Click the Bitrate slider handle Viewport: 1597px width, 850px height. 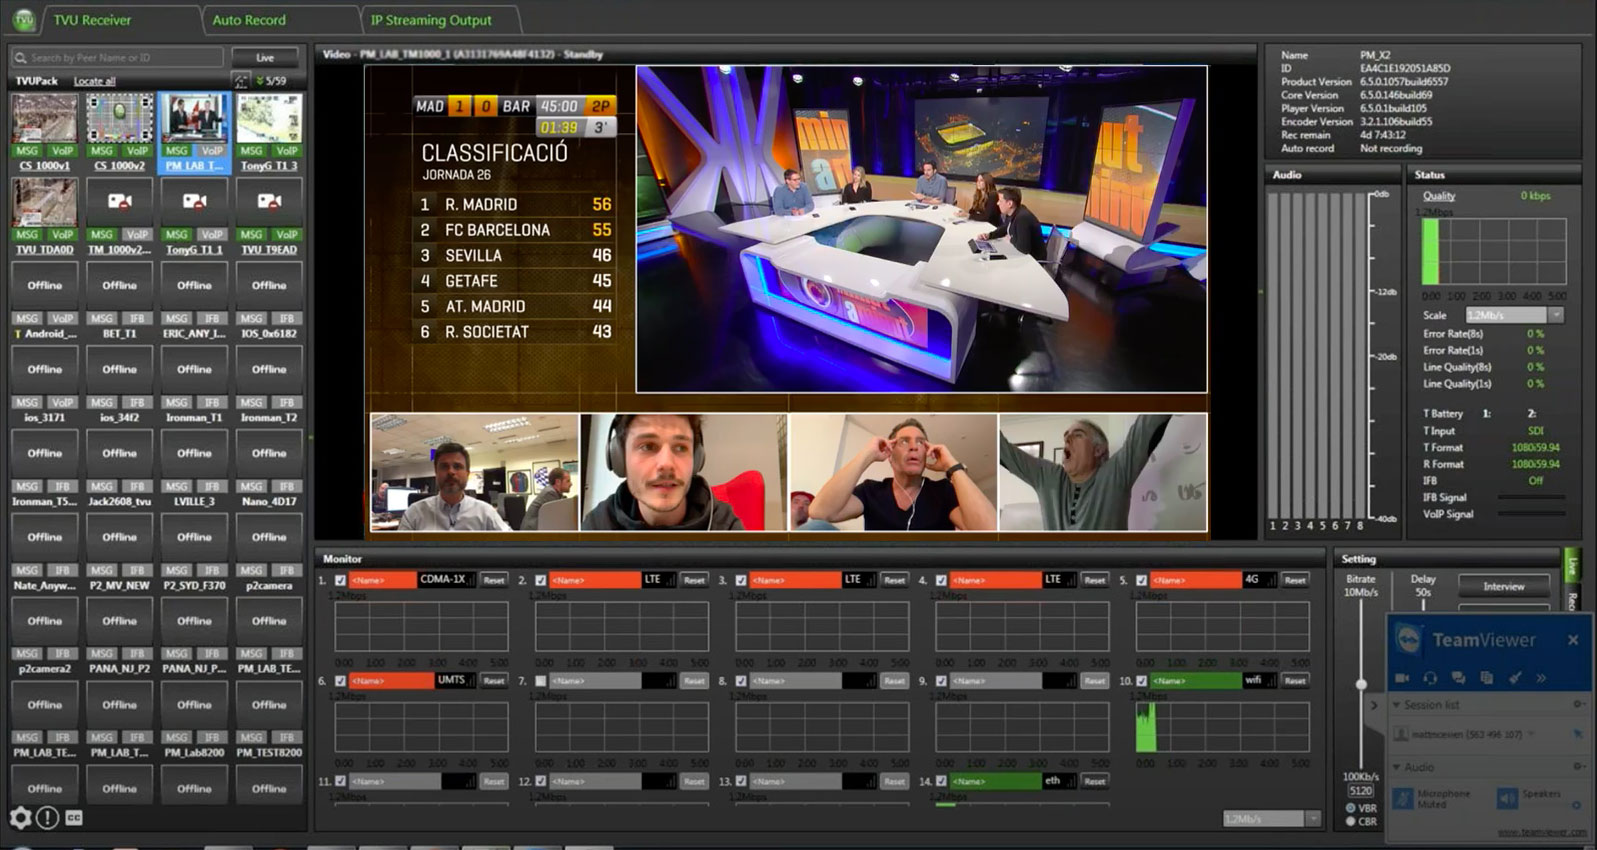[1361, 684]
